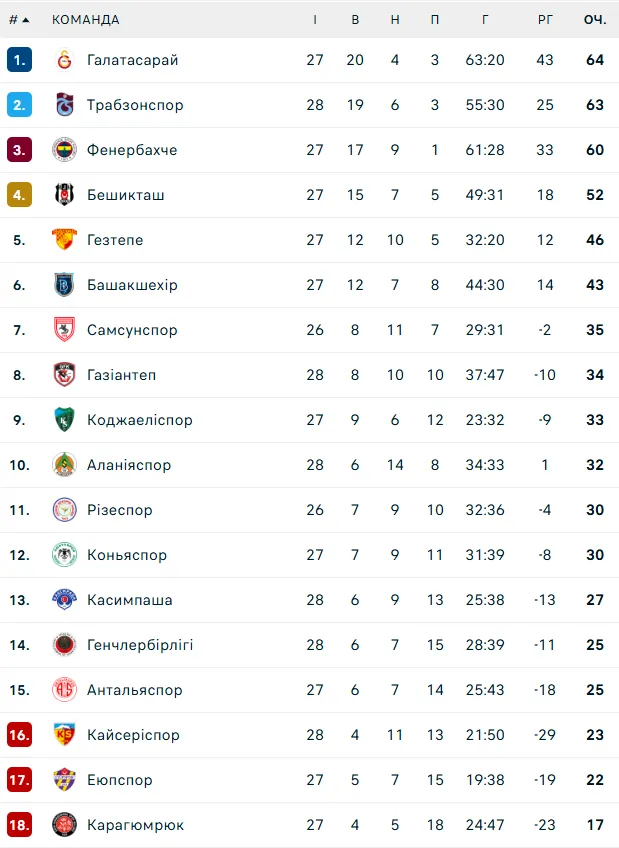The width and height of the screenshot is (619, 848).
Task: Click the Бешикташ team logo
Action: click(64, 195)
